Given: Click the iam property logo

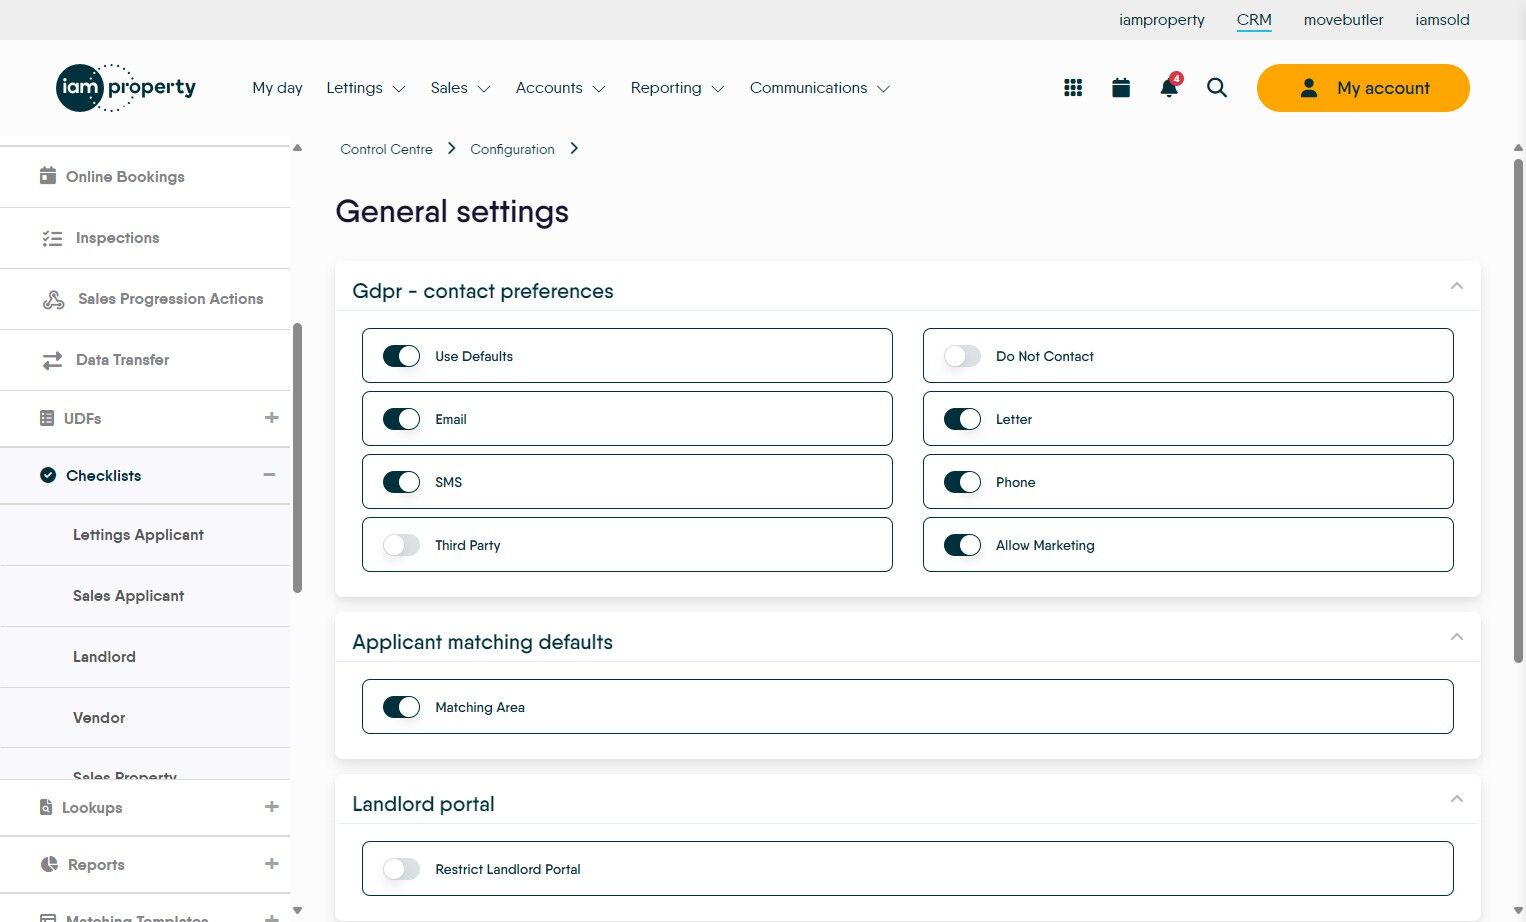Looking at the screenshot, I should 126,88.
